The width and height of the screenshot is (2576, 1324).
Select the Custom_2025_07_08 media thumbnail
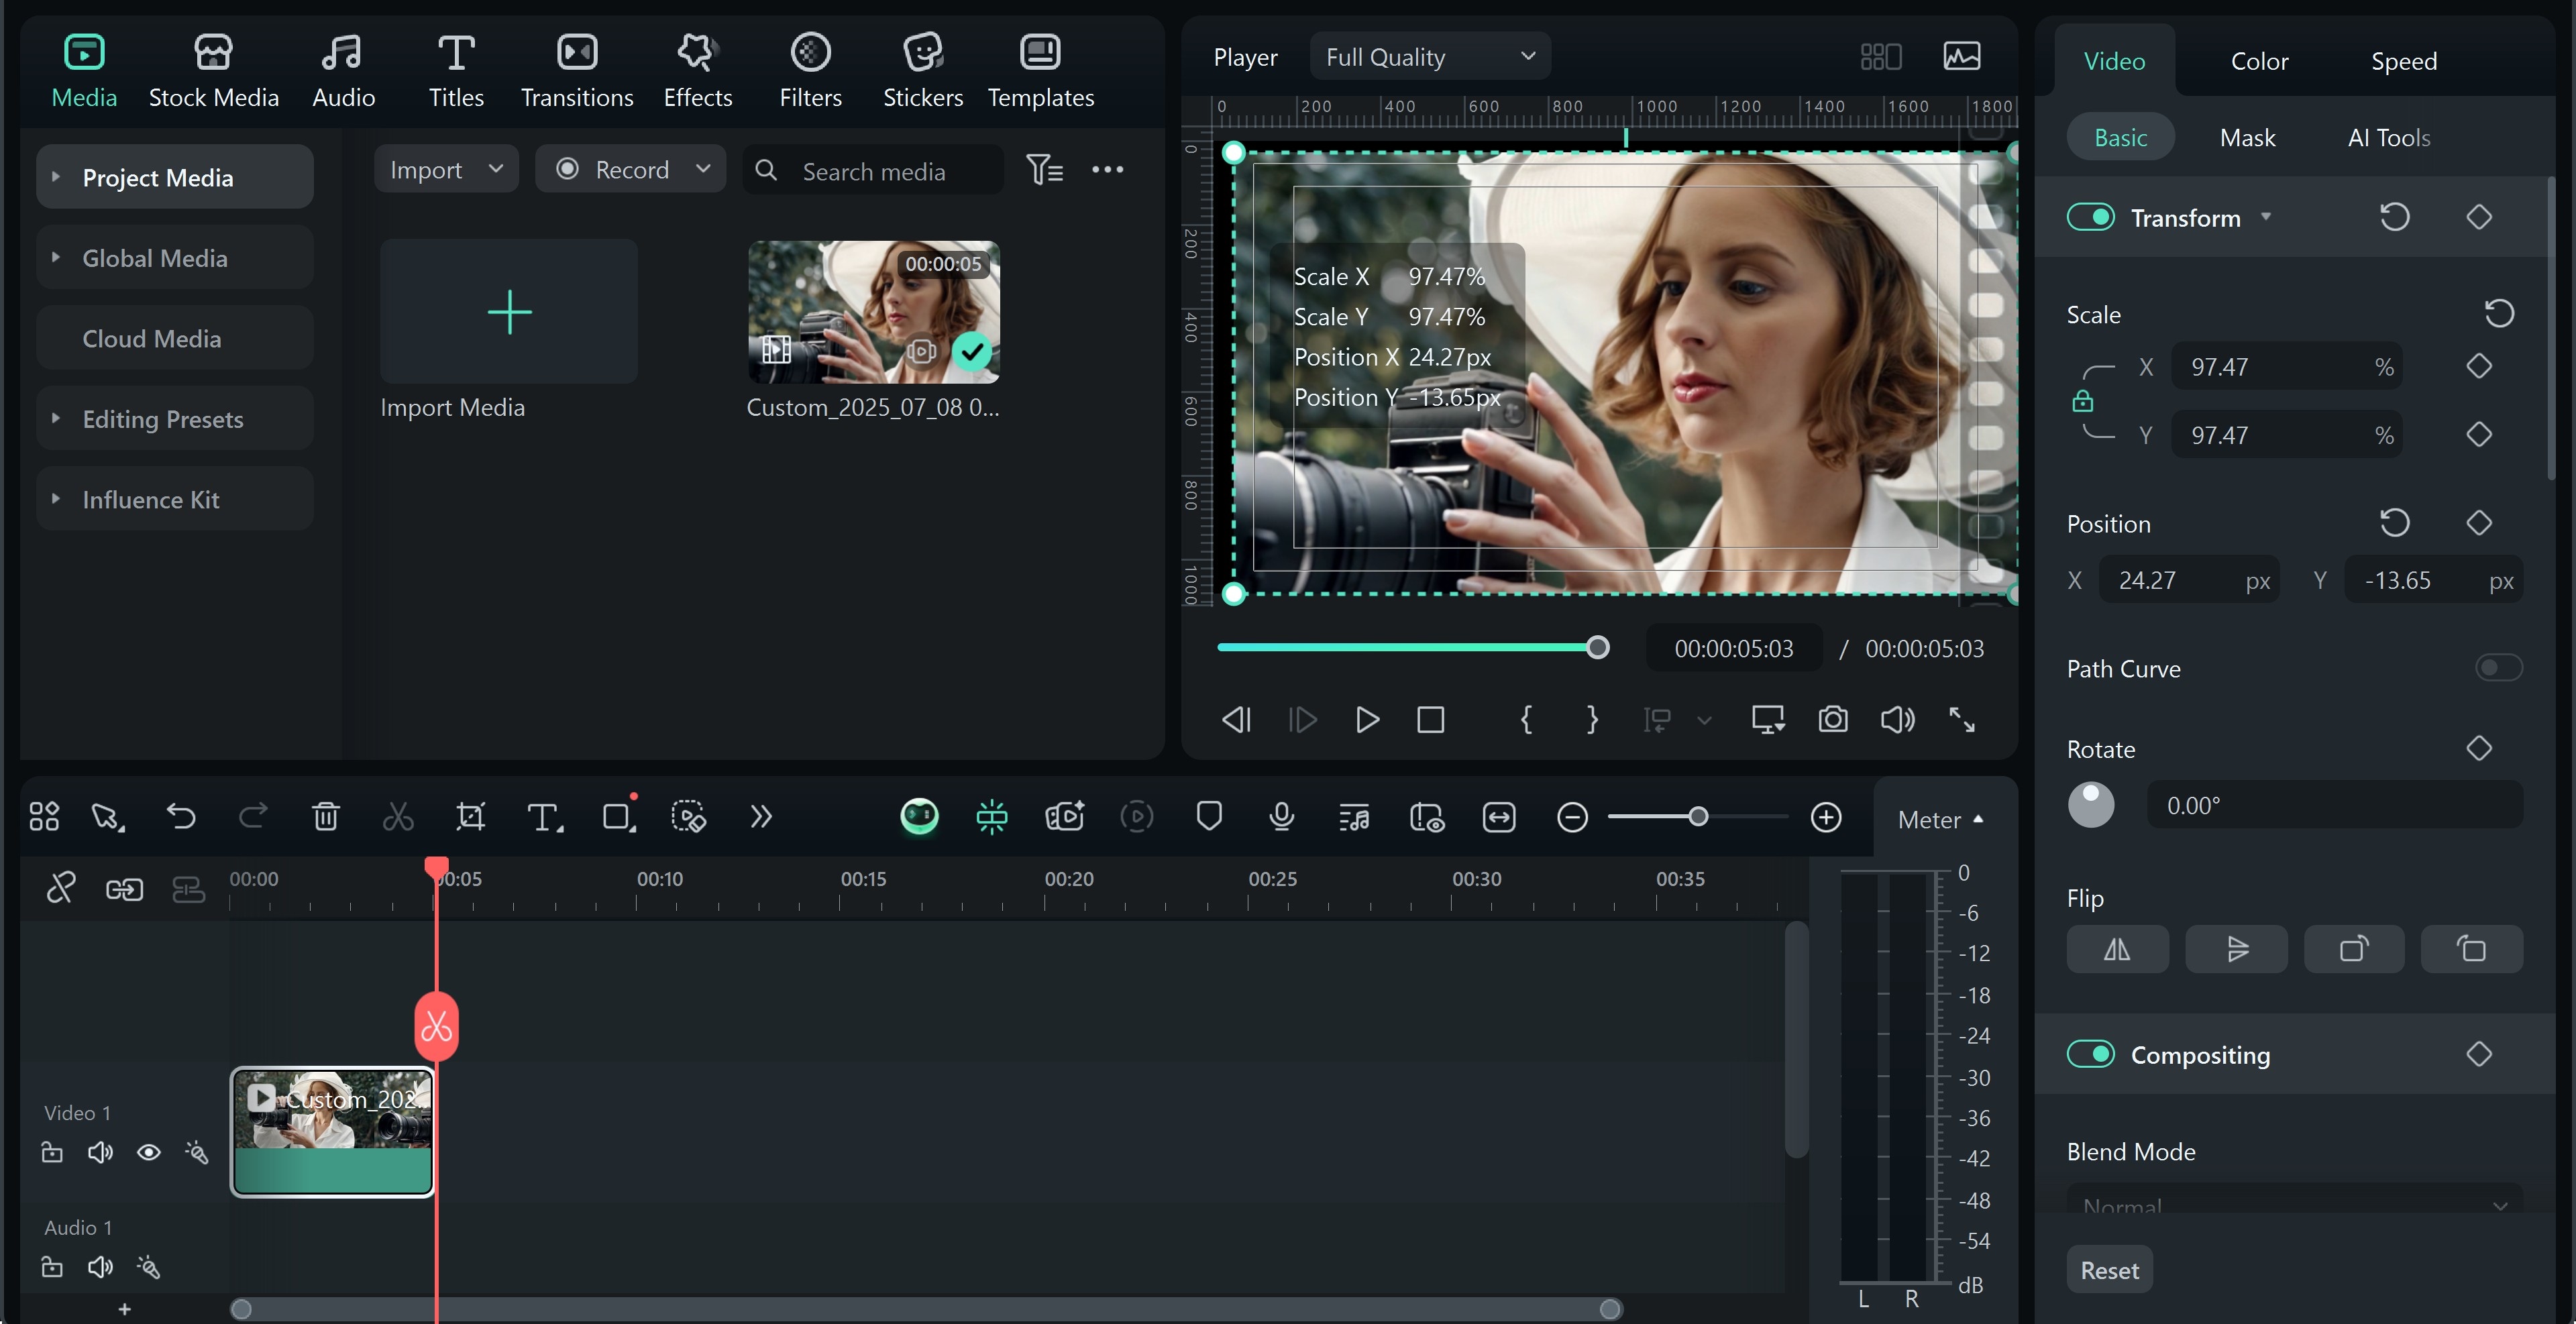[874, 311]
